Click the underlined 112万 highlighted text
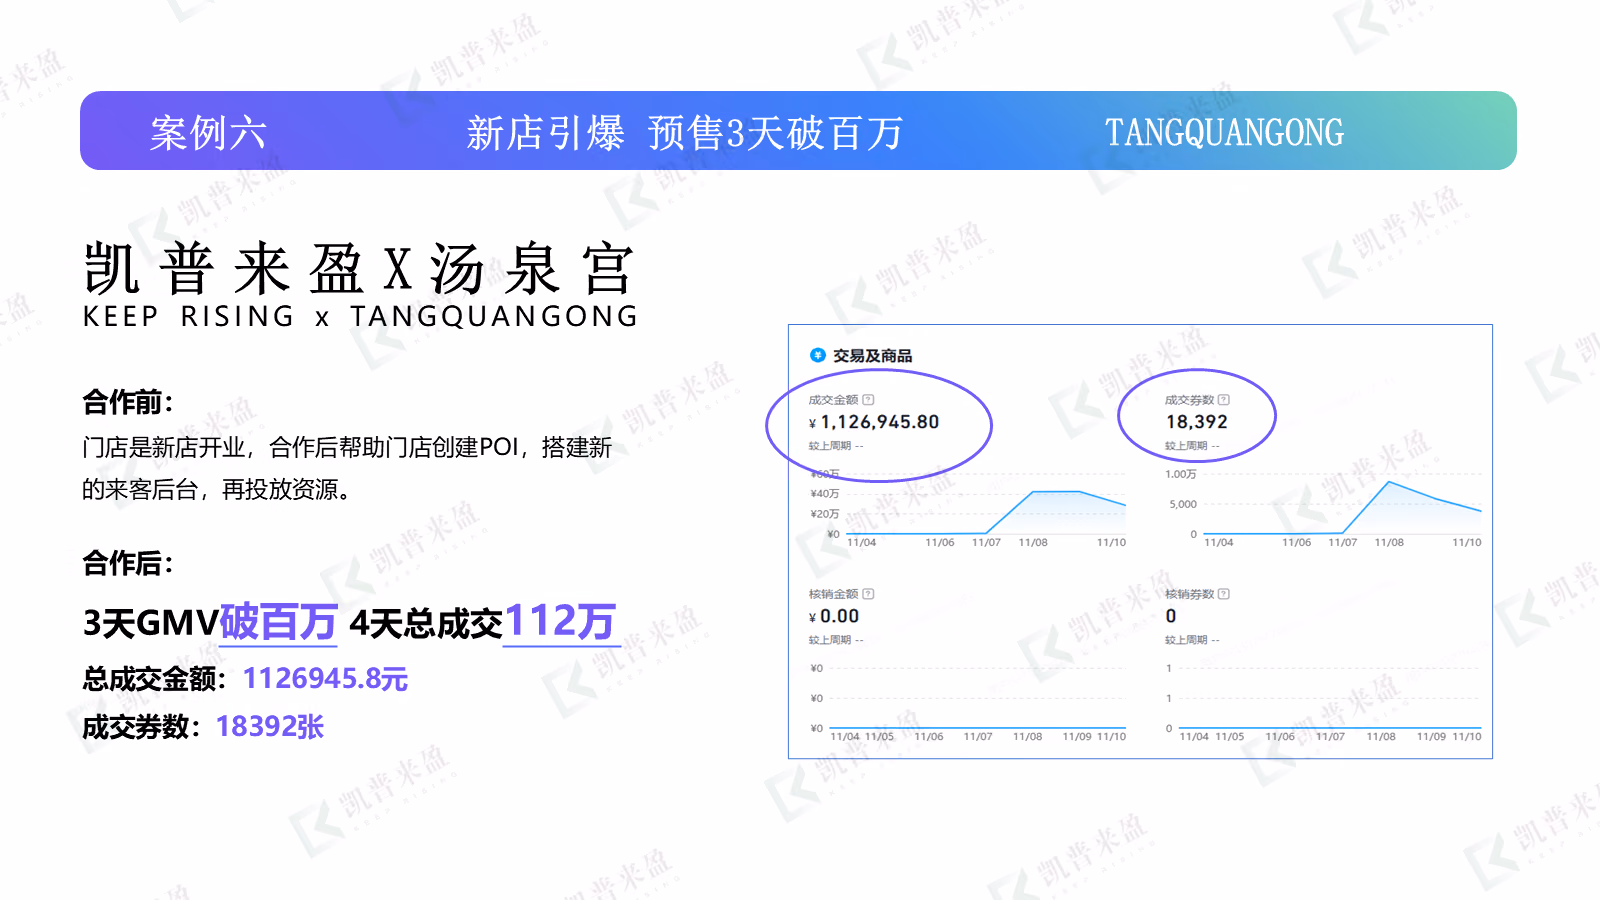1600x900 pixels. [x=561, y=621]
